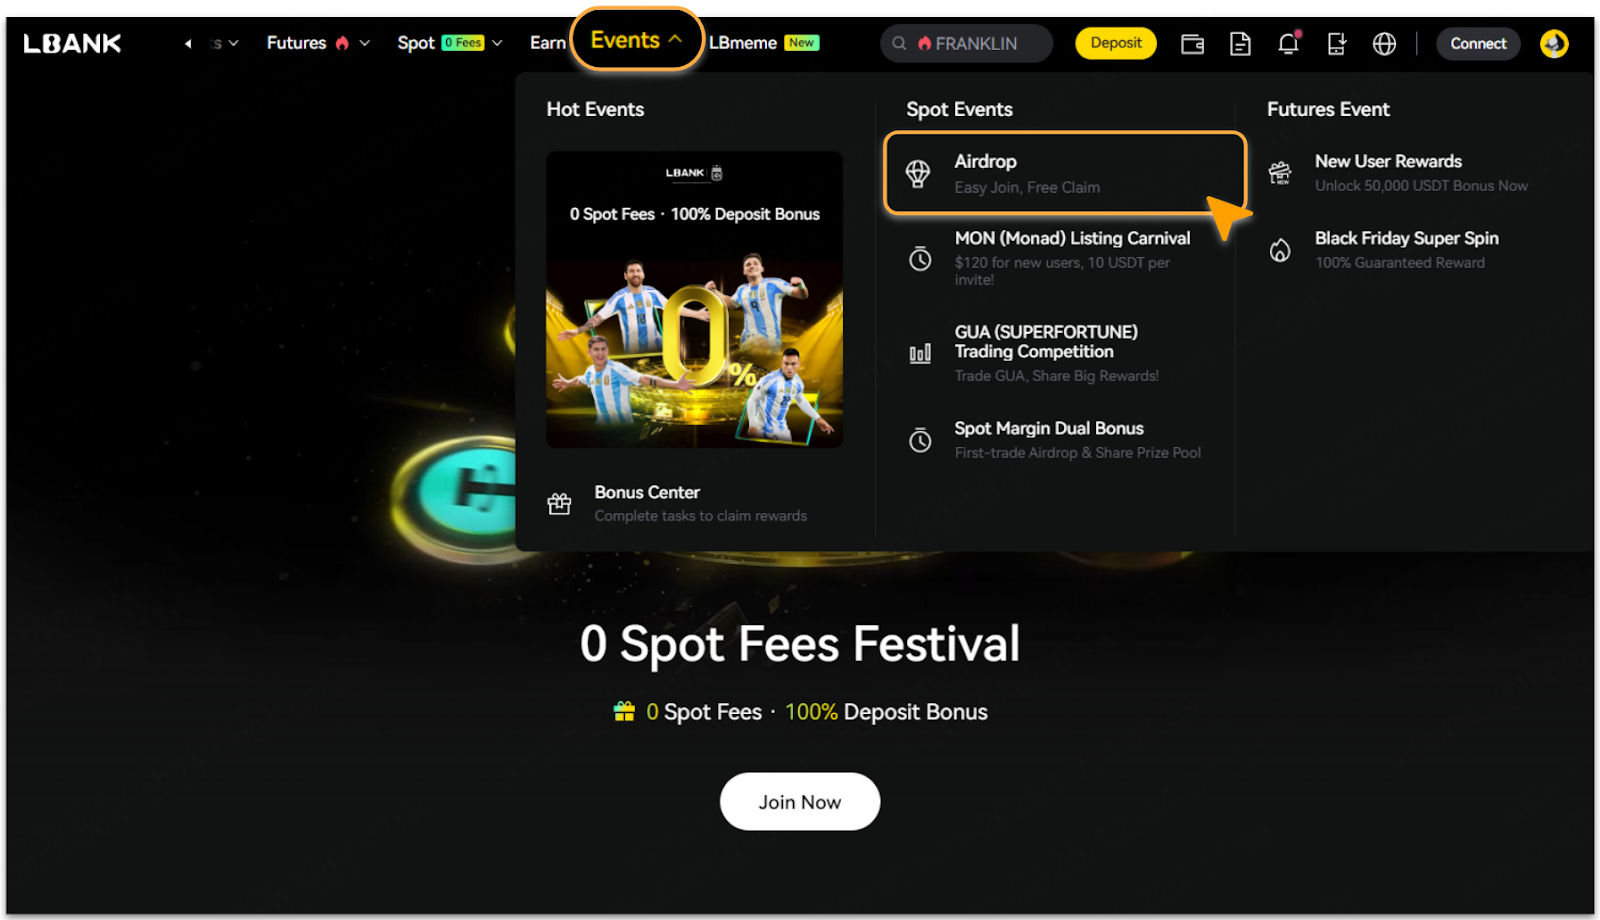Image resolution: width=1600 pixels, height=920 pixels.
Task: Click the yellow Deposit button
Action: click(1116, 43)
